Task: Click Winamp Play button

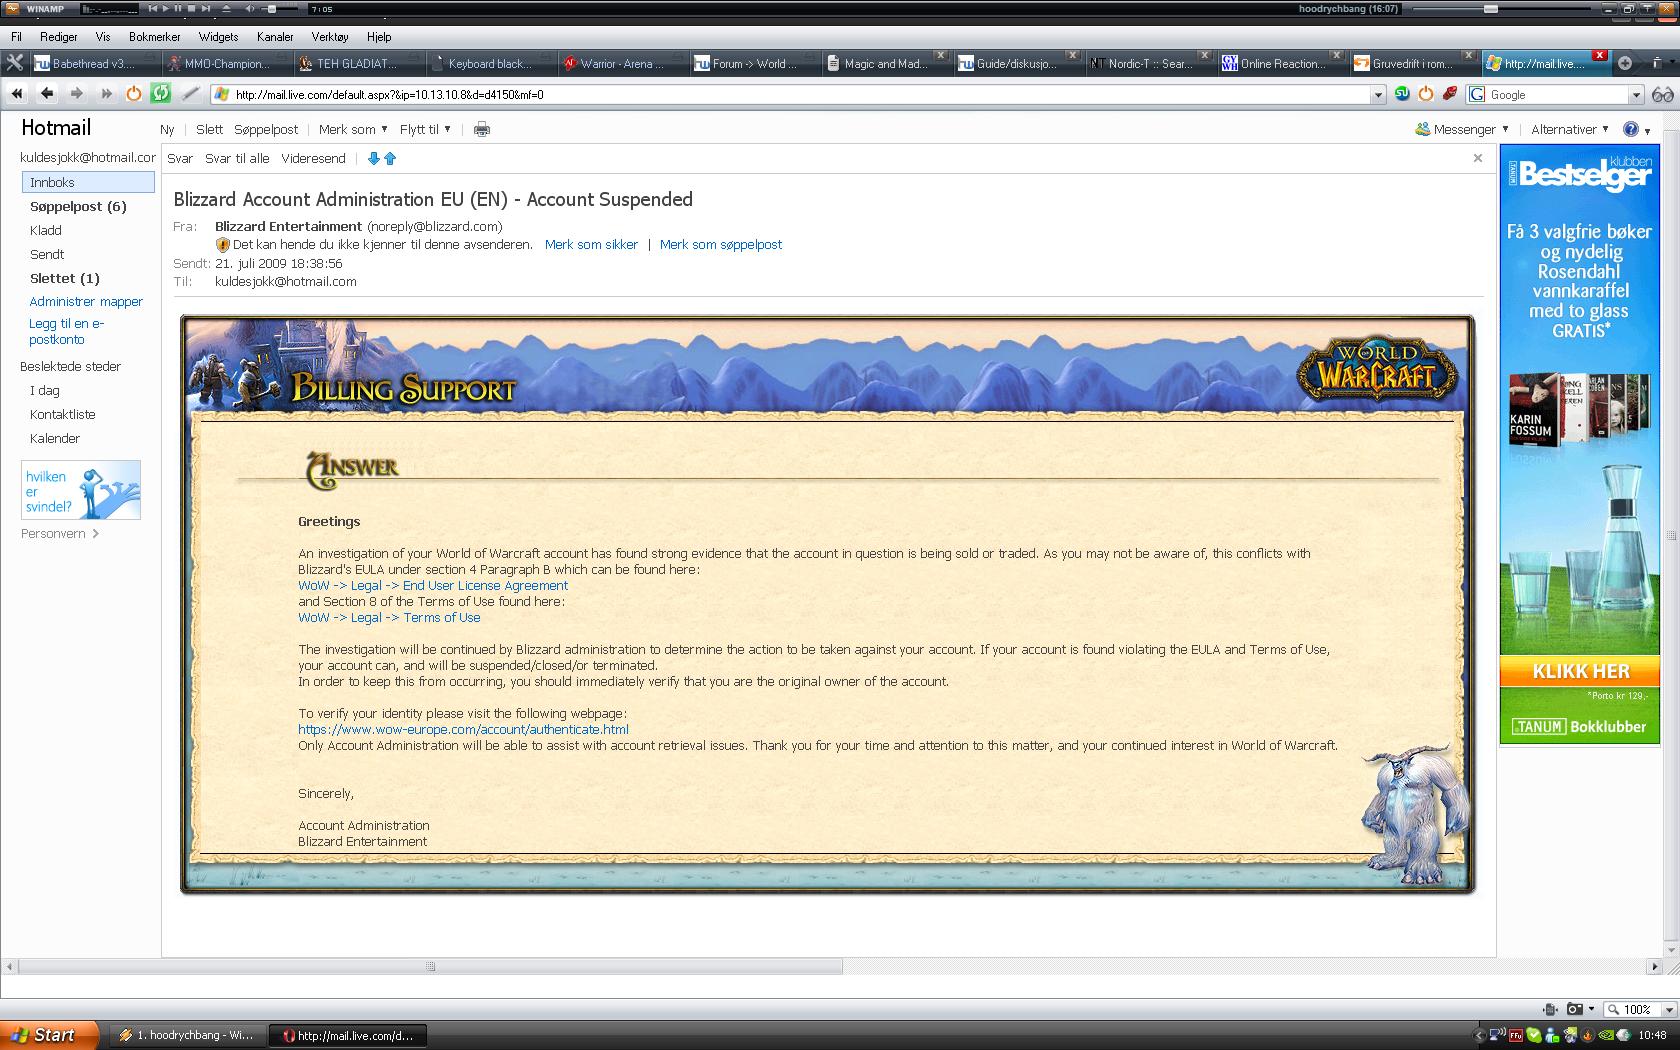Action: (165, 8)
